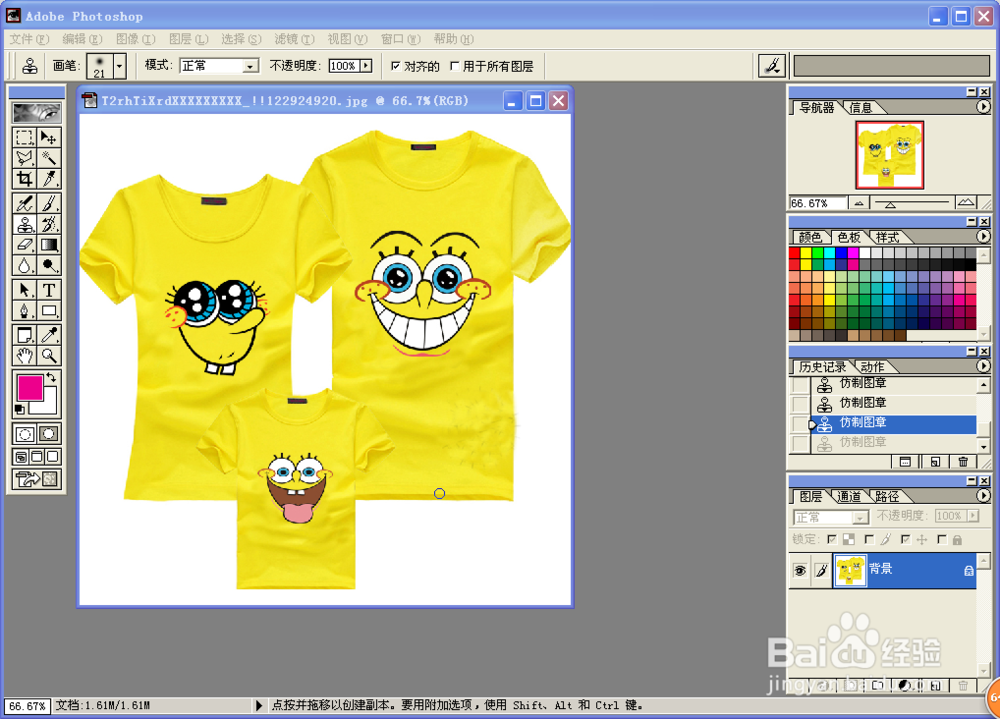
Task: Toggle lock transparent pixels checkbox
Action: click(x=832, y=540)
